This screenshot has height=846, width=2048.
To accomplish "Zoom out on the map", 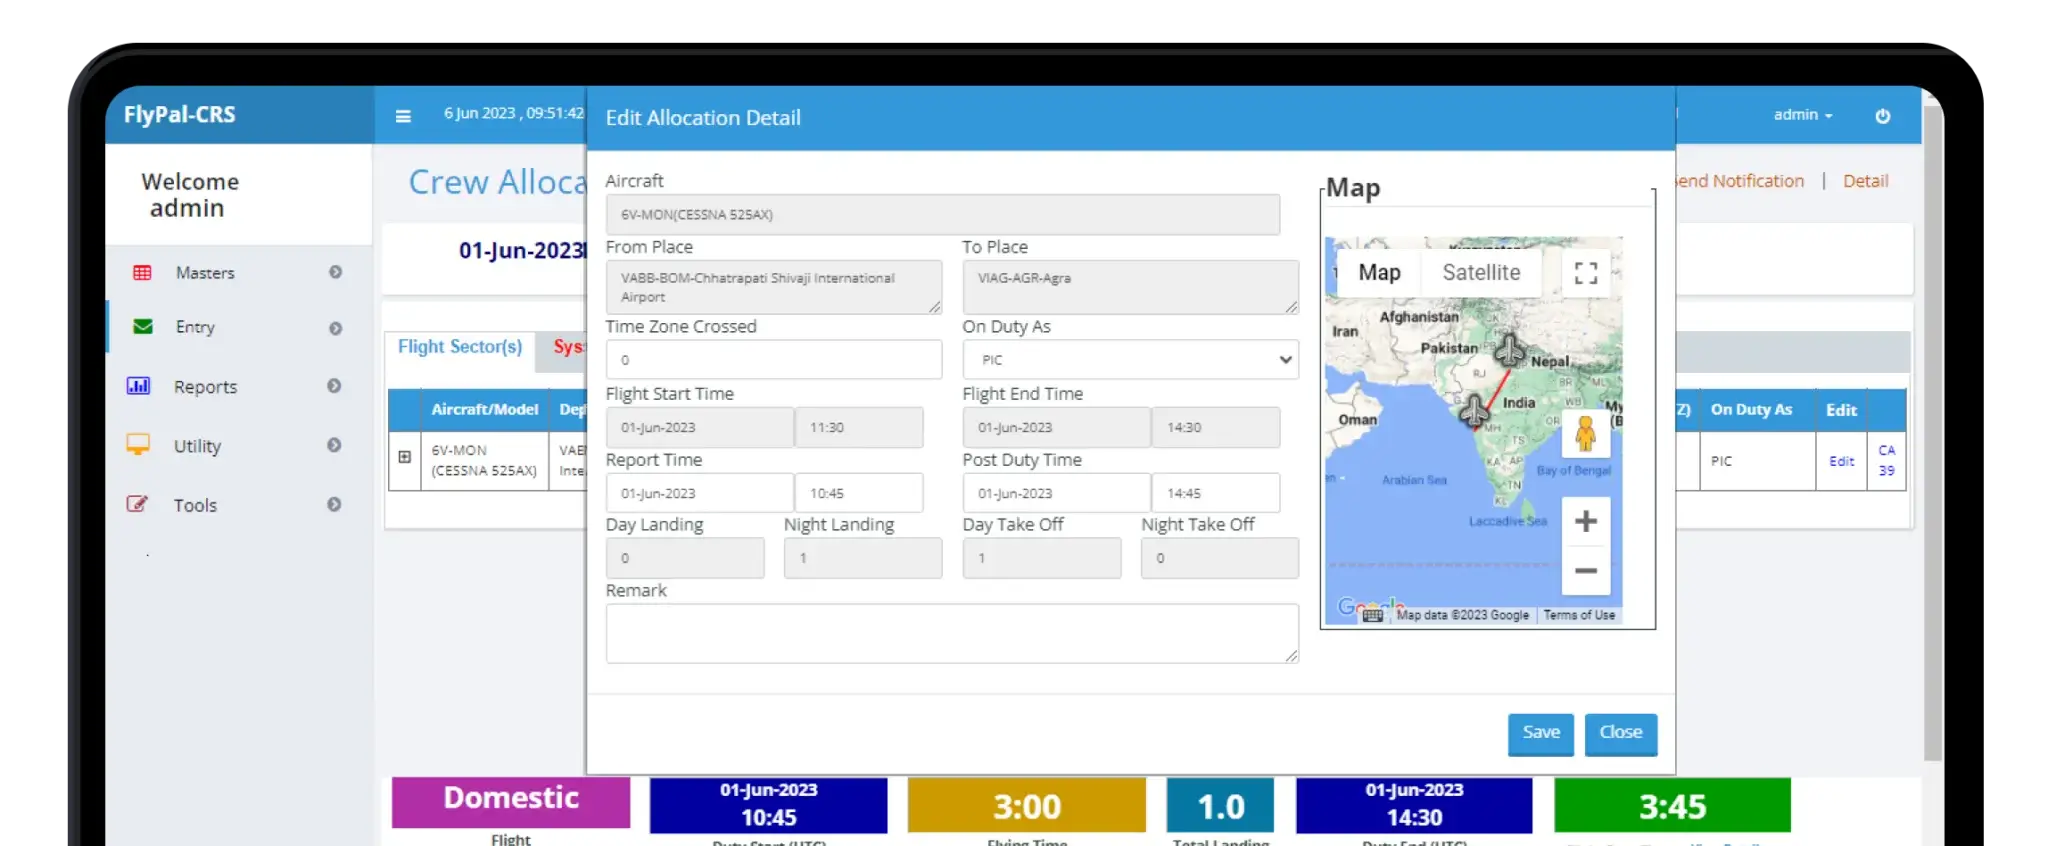I will point(1585,571).
